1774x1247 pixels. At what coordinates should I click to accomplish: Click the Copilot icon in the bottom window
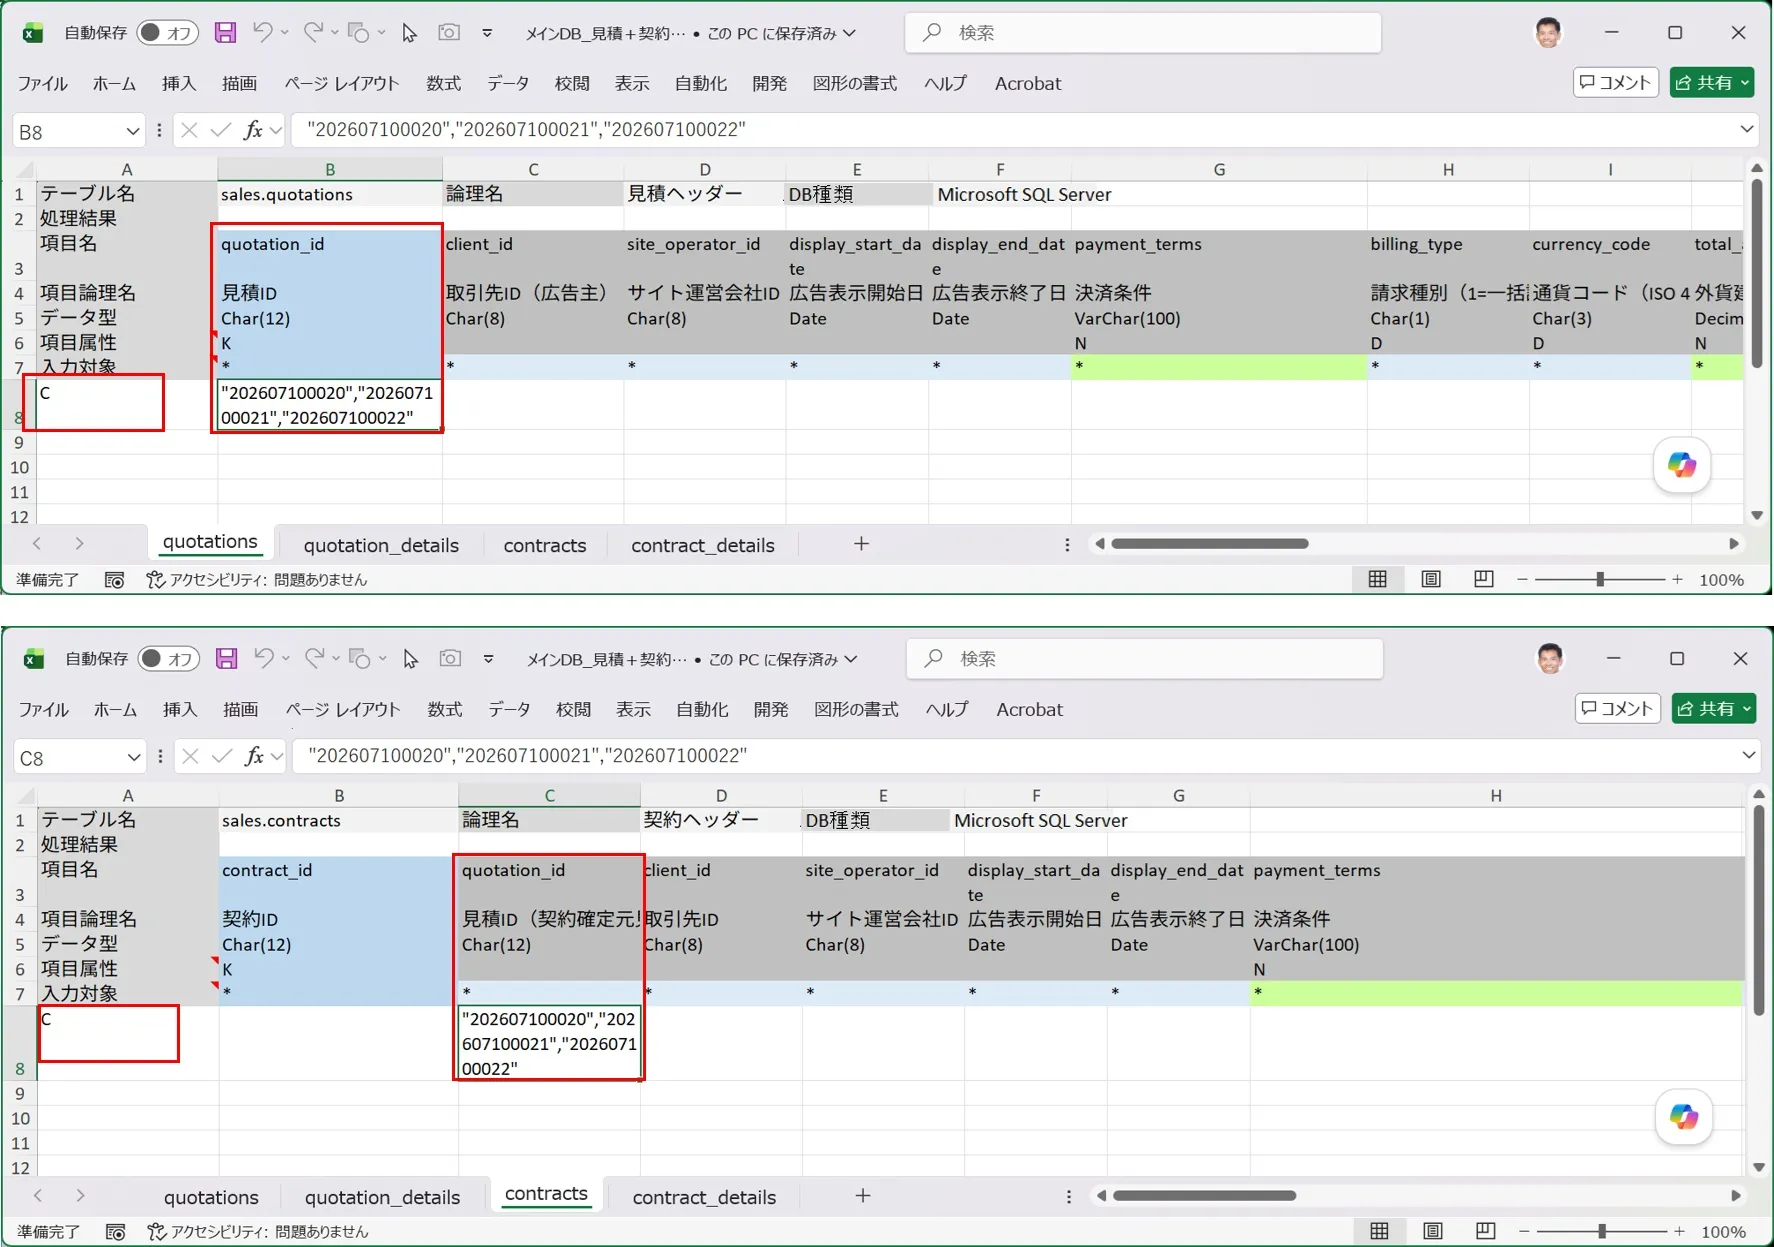(1684, 1117)
